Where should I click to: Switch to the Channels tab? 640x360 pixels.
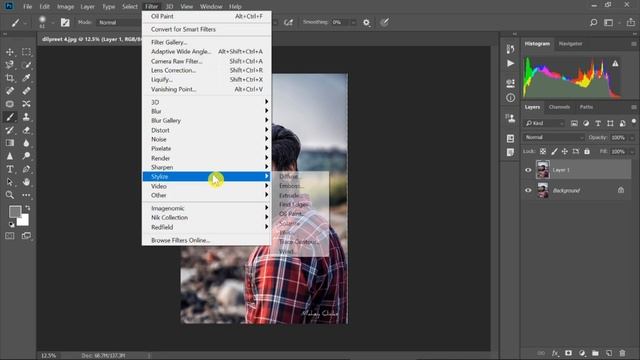559,107
